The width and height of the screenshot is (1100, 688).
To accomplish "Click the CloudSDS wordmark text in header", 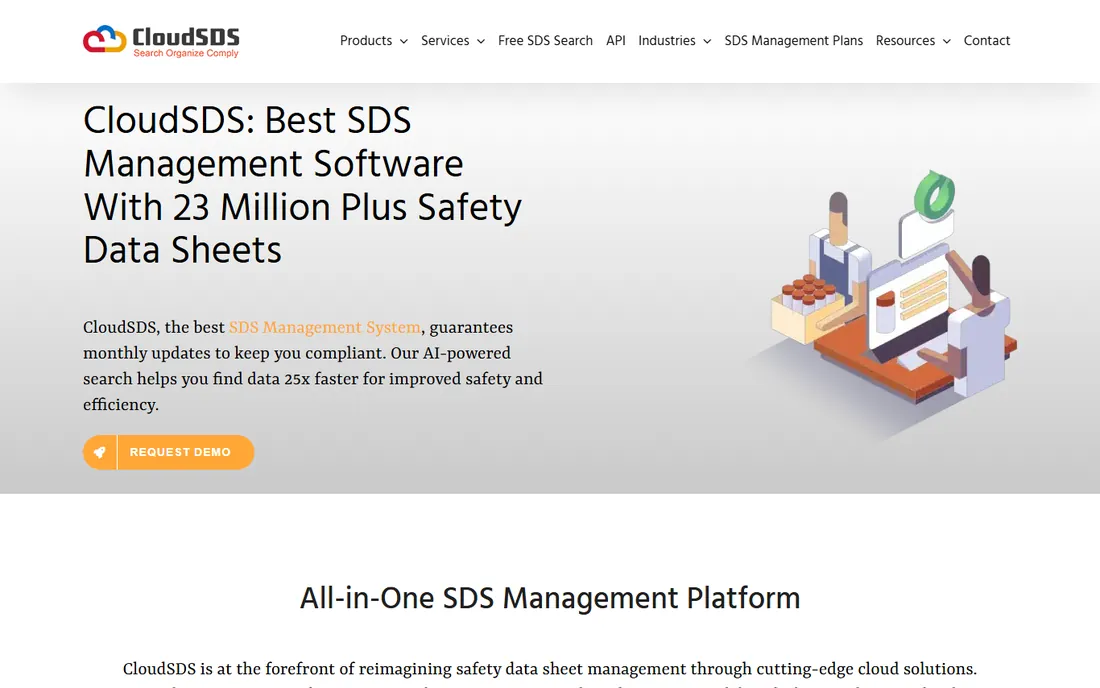I will tap(186, 36).
